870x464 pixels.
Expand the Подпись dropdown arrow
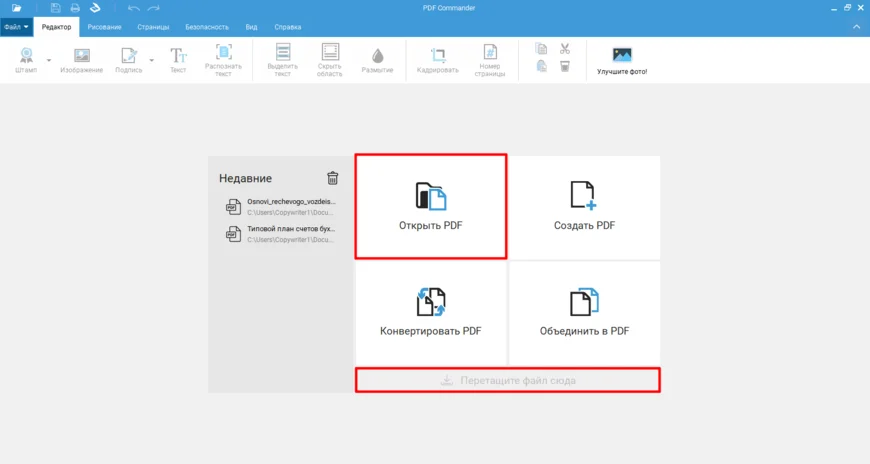point(151,60)
